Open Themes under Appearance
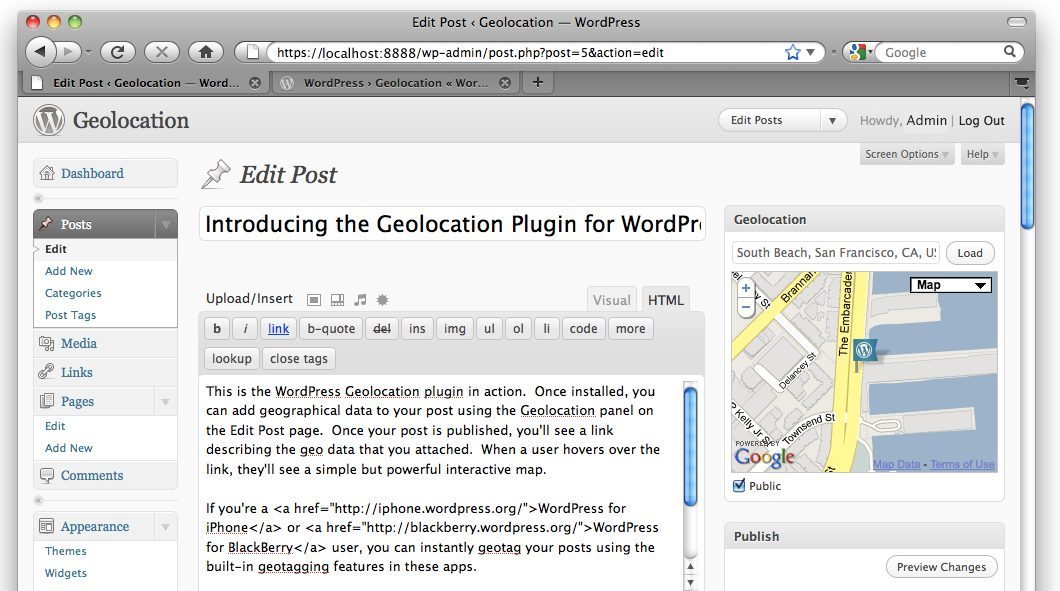 pos(66,550)
